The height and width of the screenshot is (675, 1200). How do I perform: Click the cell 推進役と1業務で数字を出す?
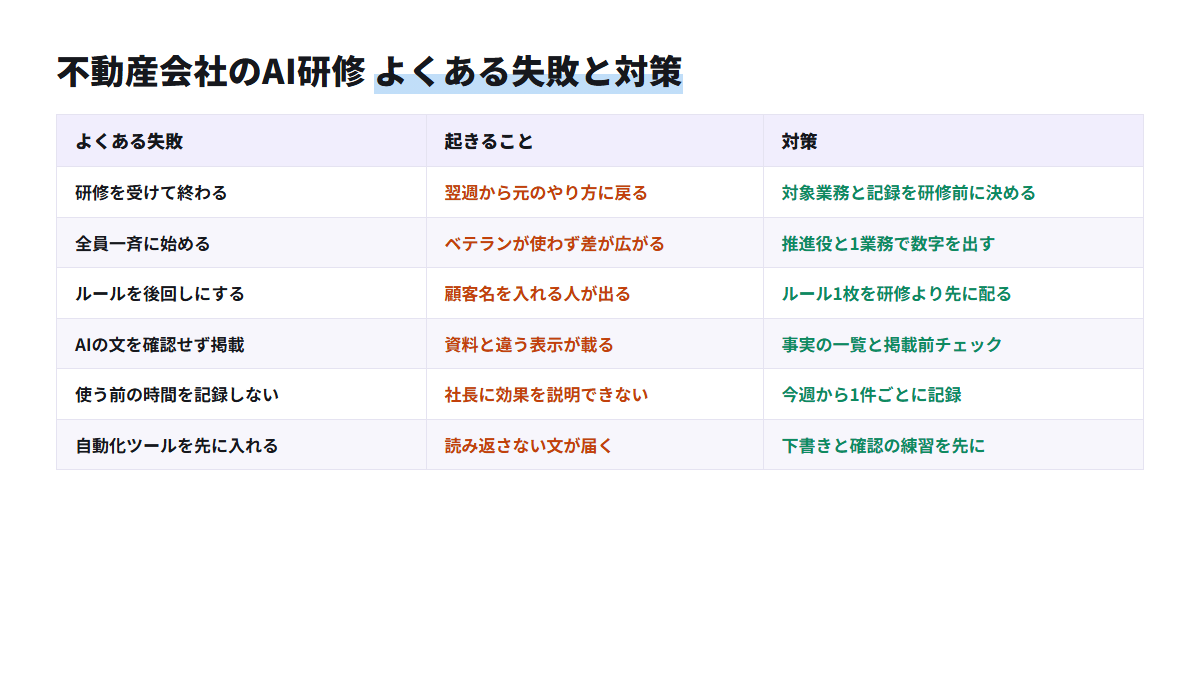(953, 243)
